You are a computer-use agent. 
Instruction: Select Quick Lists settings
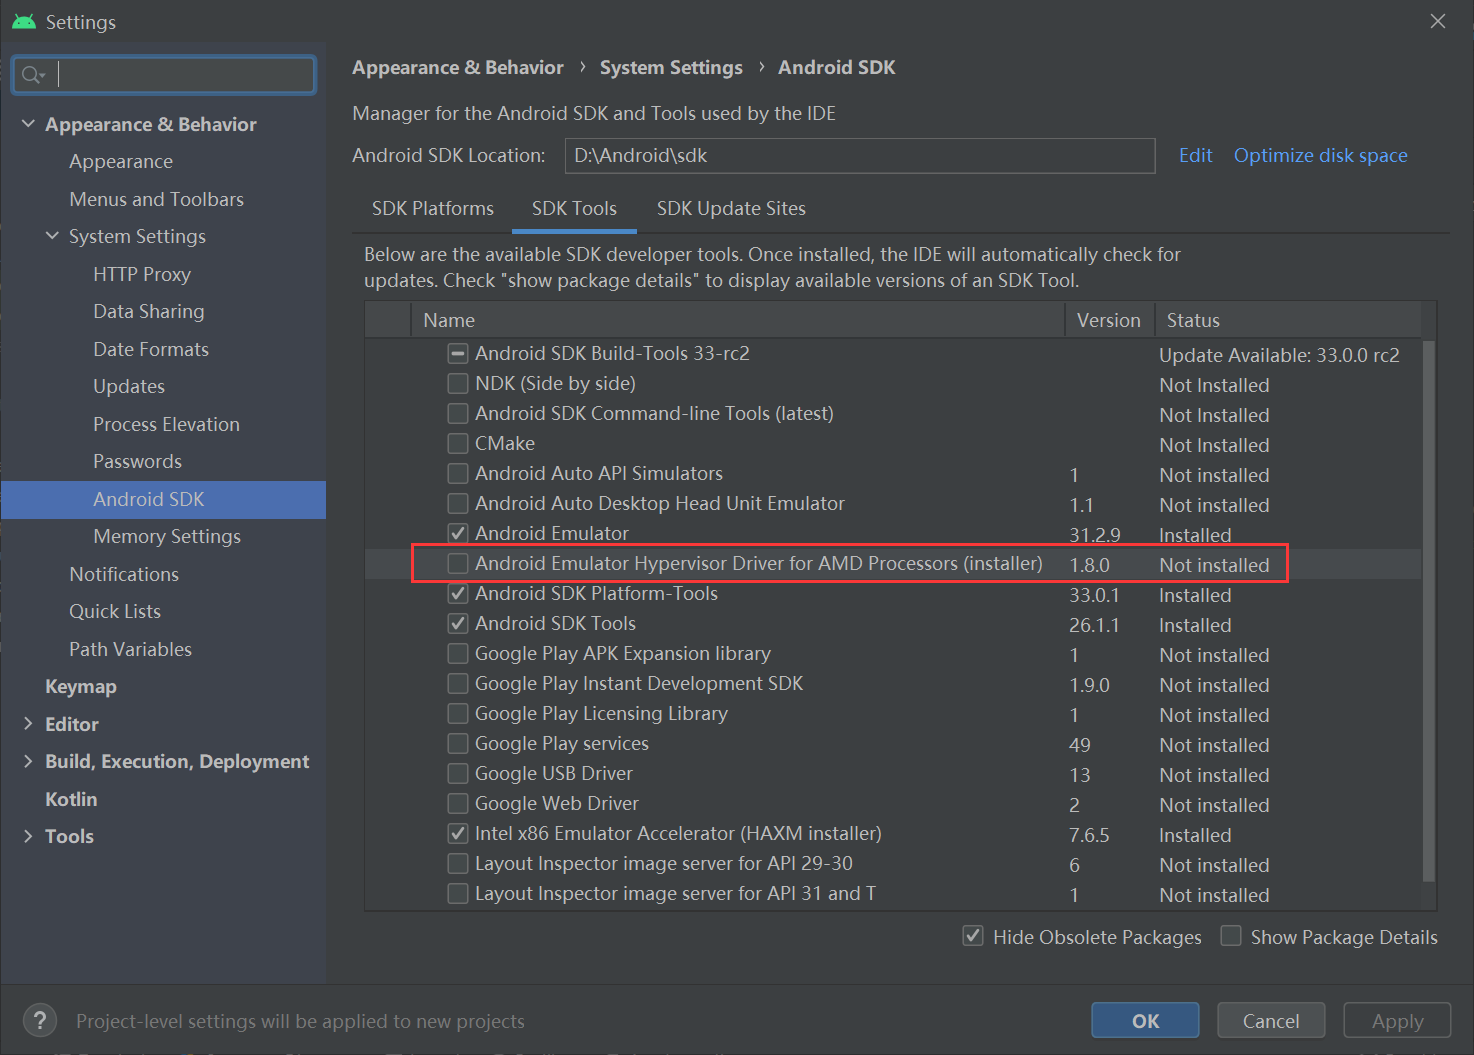[115, 611]
